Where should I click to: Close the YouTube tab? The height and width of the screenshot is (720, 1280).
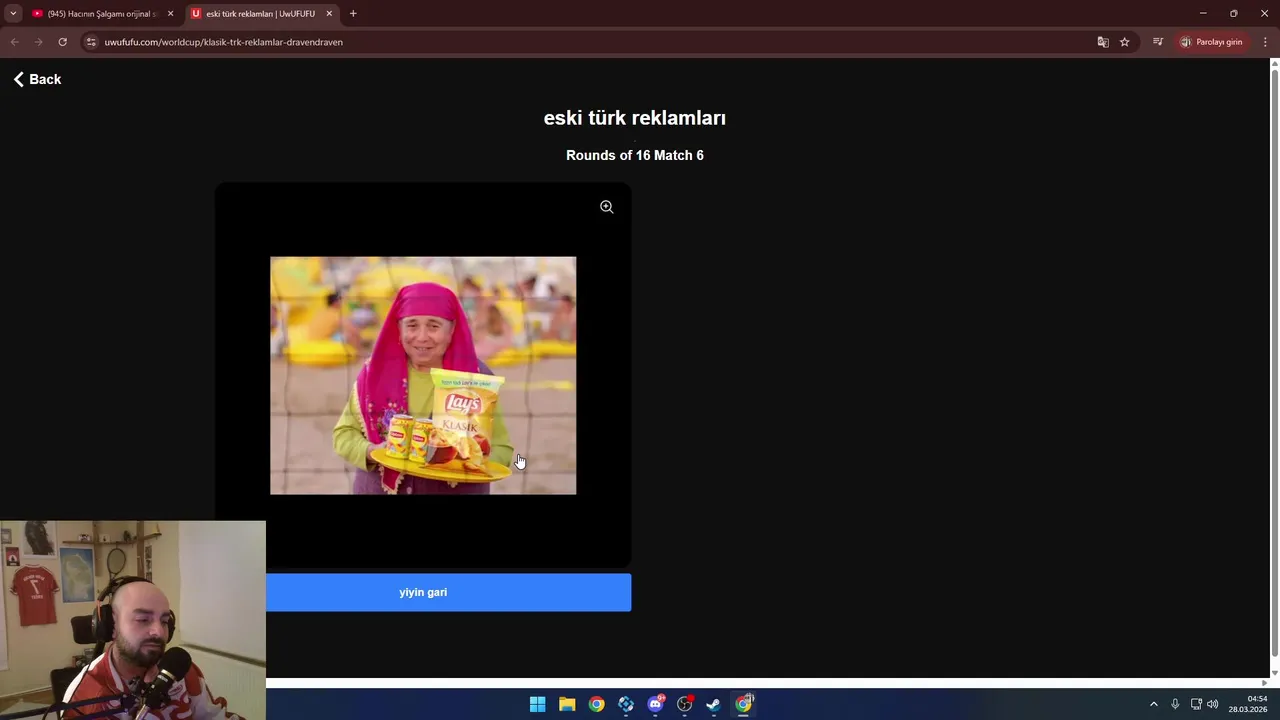click(x=170, y=14)
